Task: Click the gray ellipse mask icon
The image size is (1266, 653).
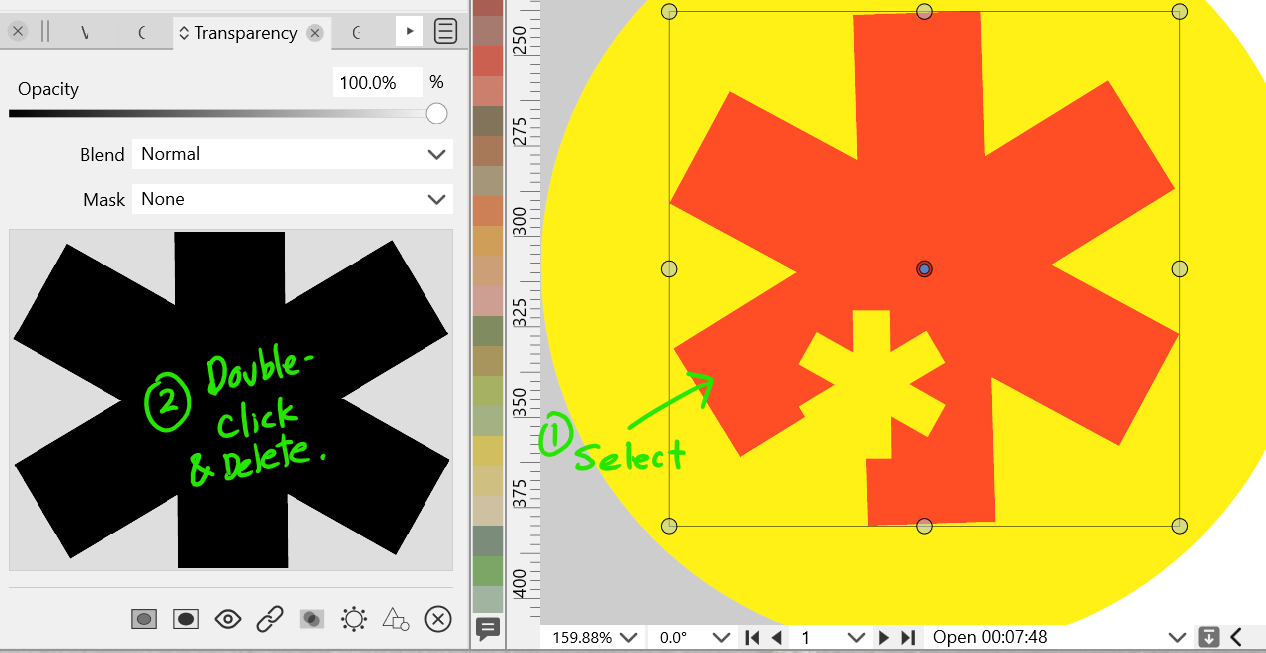Action: 144,619
